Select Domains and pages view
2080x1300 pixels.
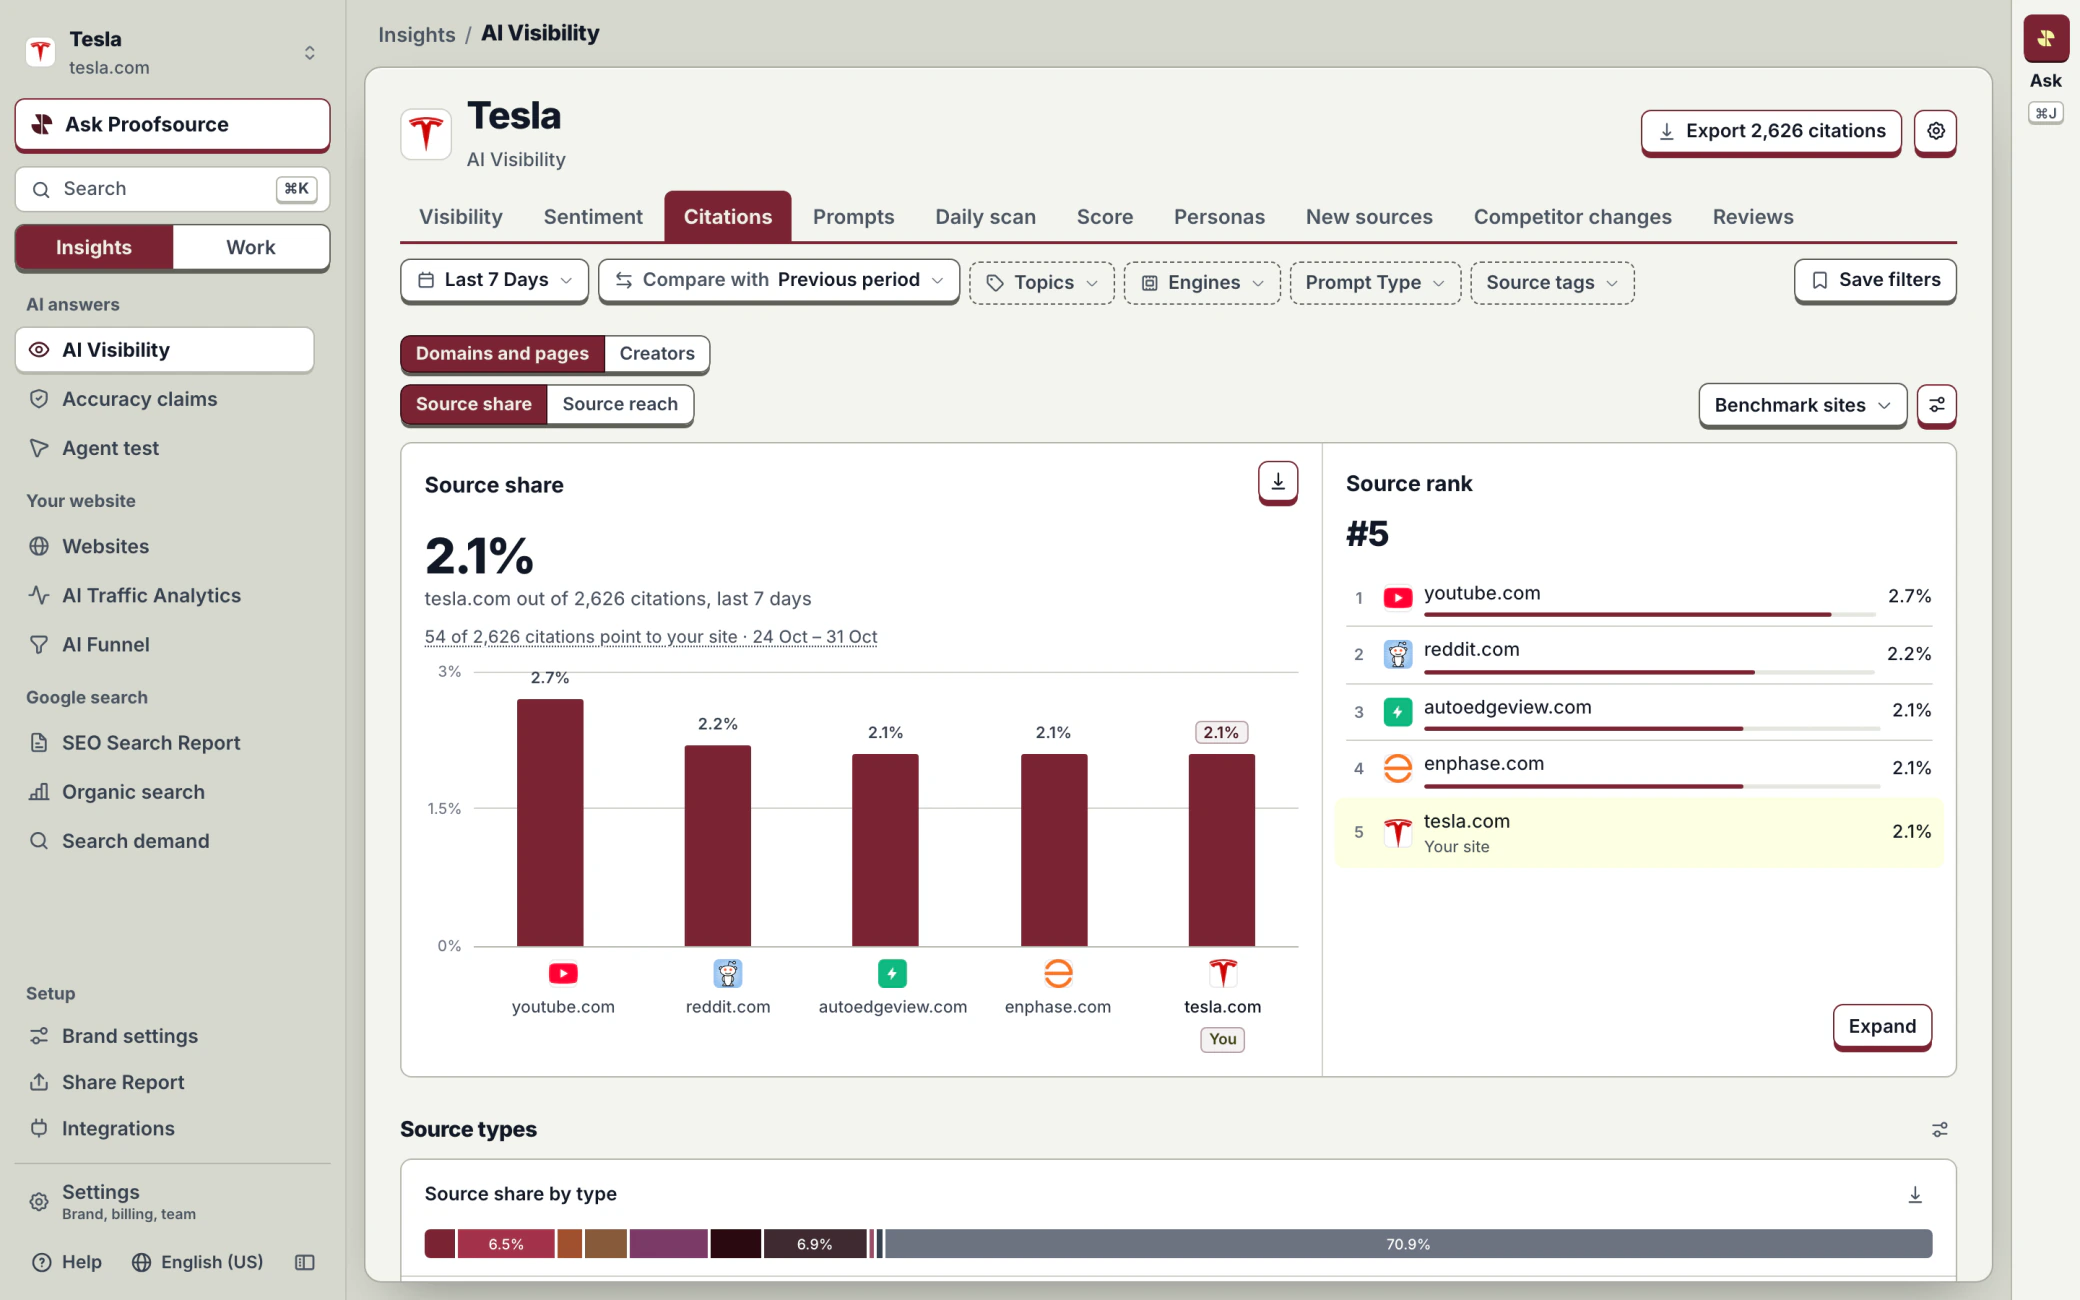pyautogui.click(x=502, y=353)
